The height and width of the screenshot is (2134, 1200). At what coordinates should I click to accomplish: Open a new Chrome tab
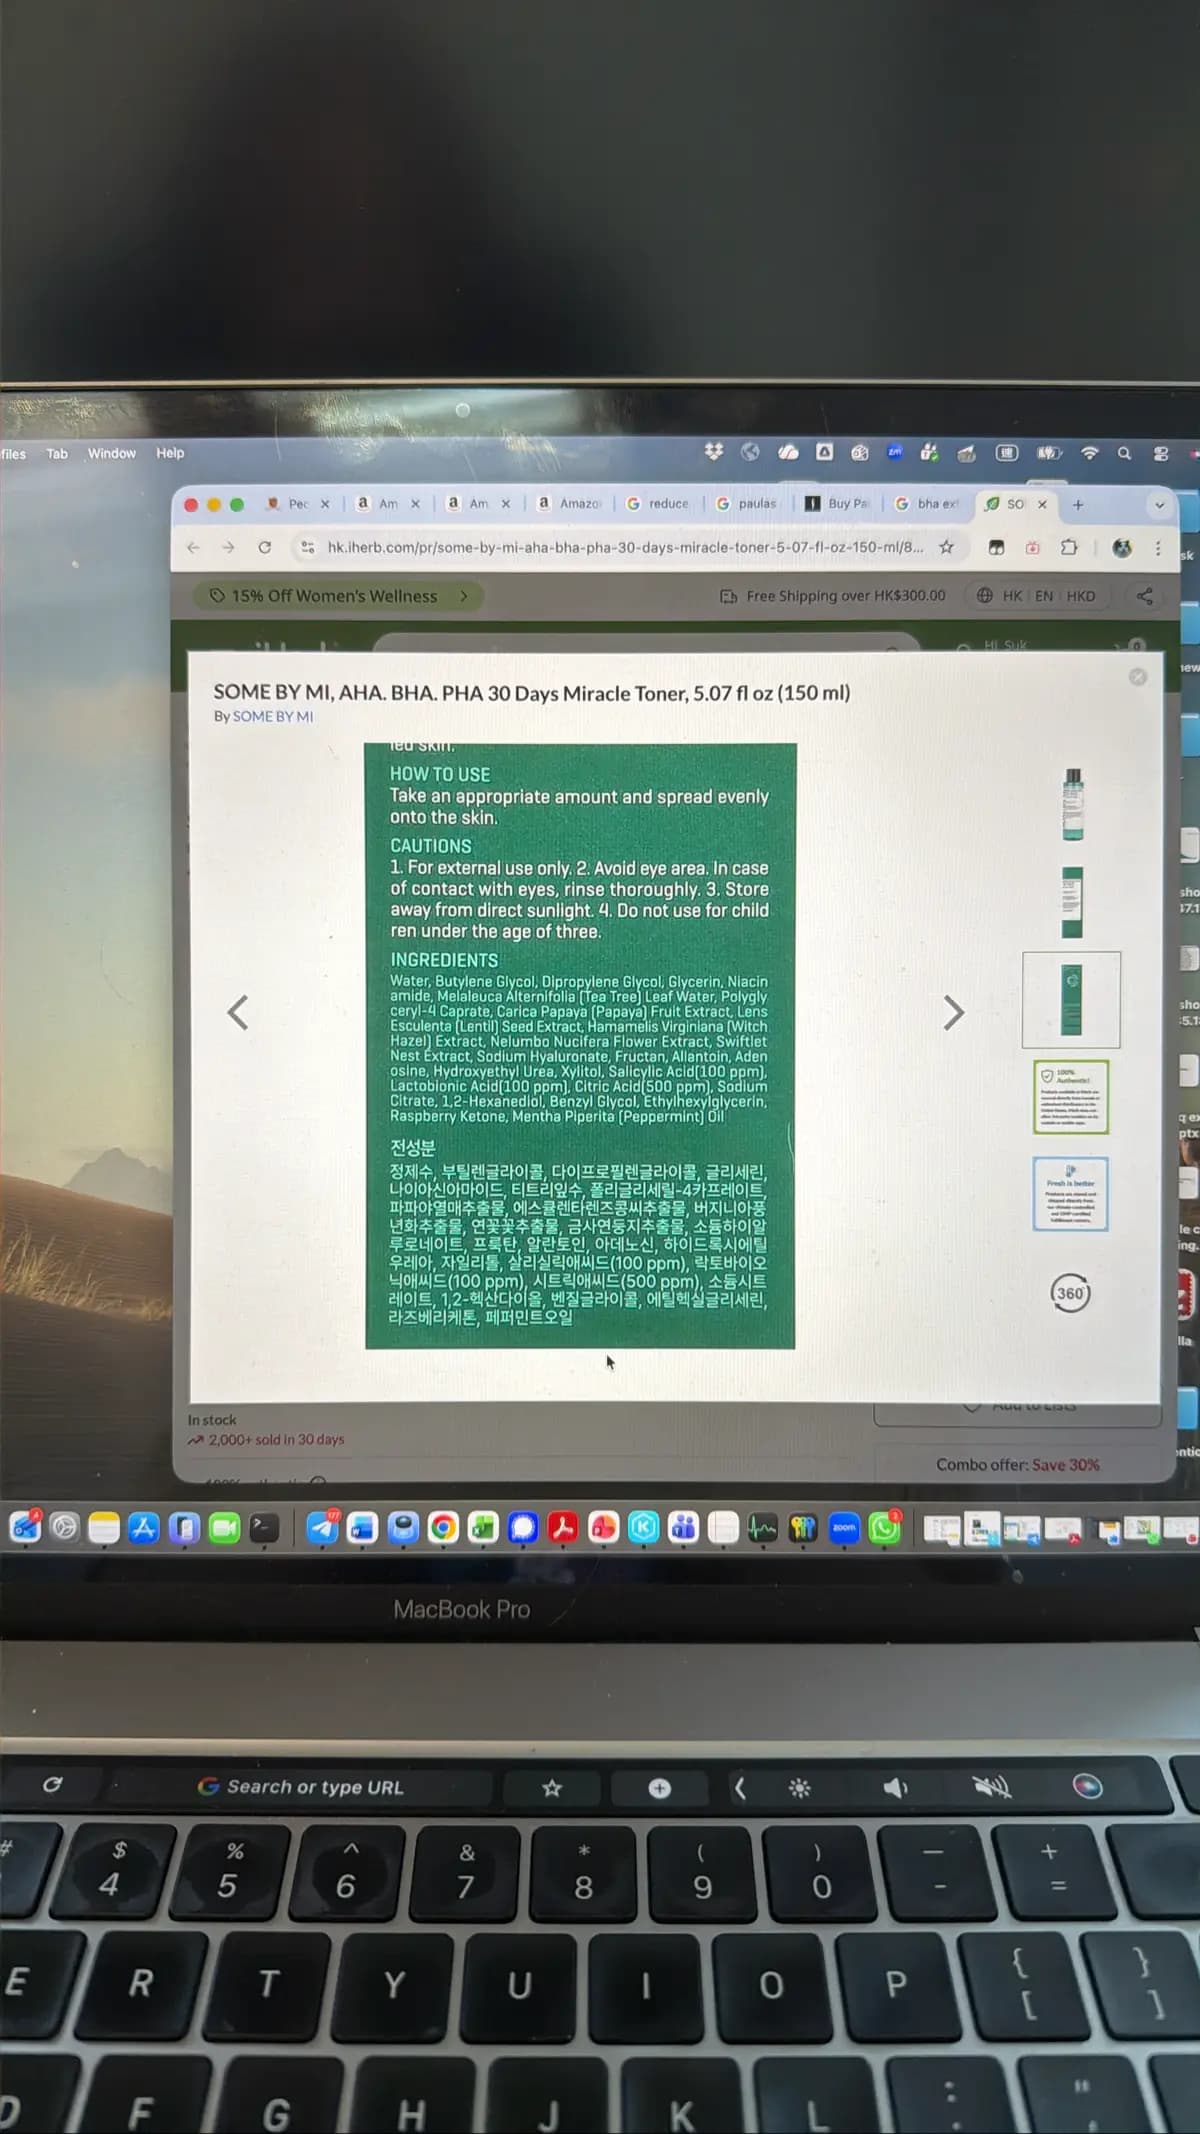(1078, 504)
